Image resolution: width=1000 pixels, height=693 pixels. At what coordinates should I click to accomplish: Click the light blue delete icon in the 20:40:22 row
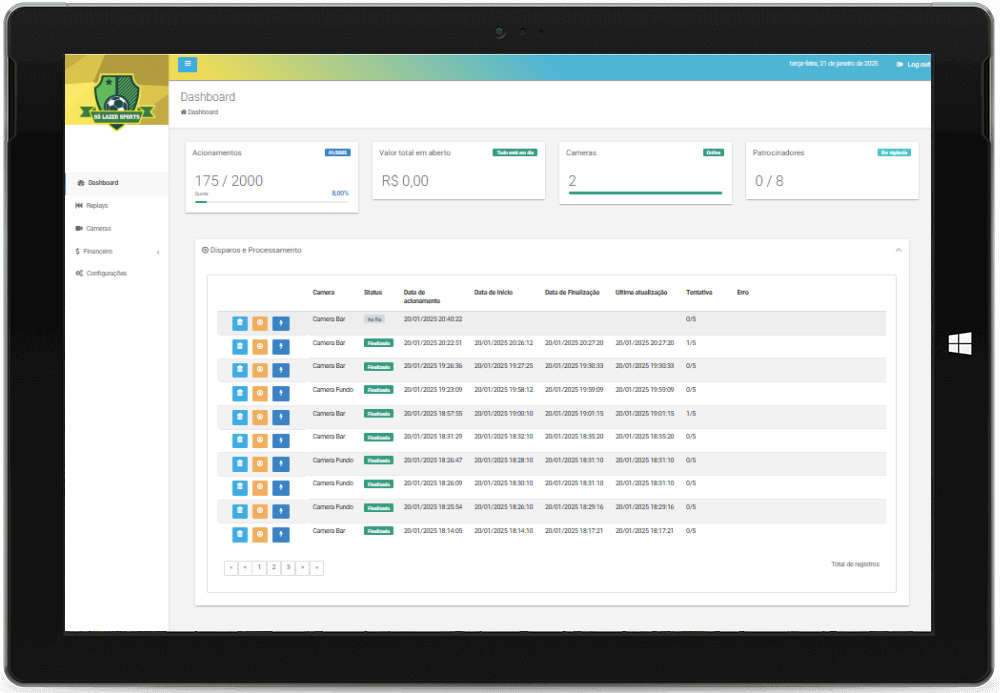click(x=240, y=323)
